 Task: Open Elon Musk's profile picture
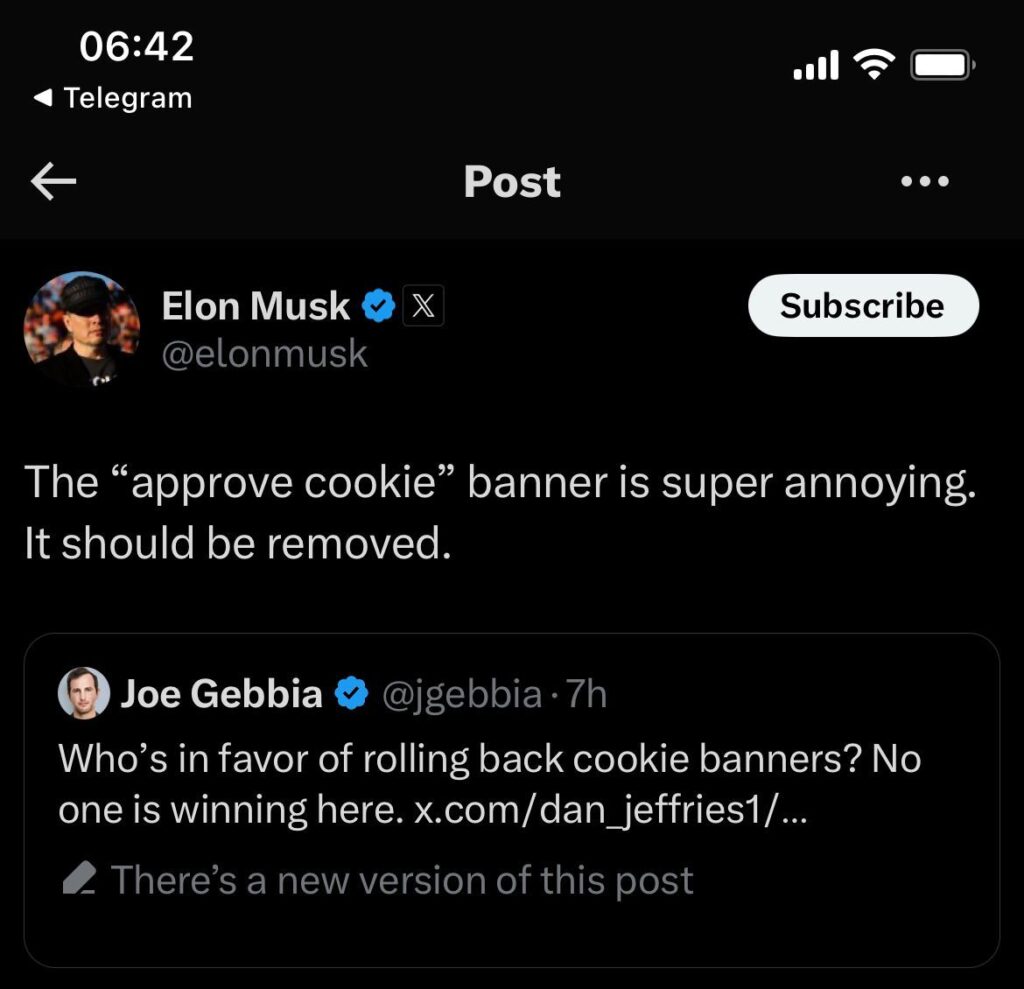(82, 329)
